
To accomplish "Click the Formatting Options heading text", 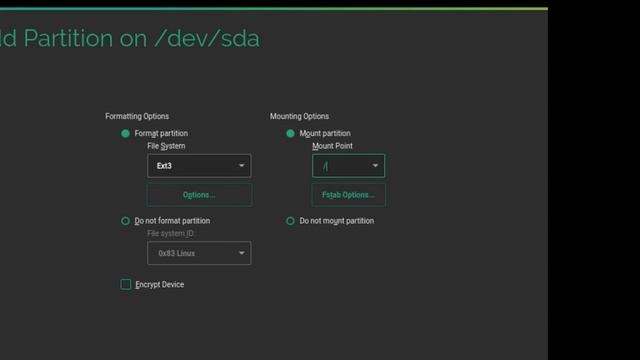I will (x=137, y=116).
